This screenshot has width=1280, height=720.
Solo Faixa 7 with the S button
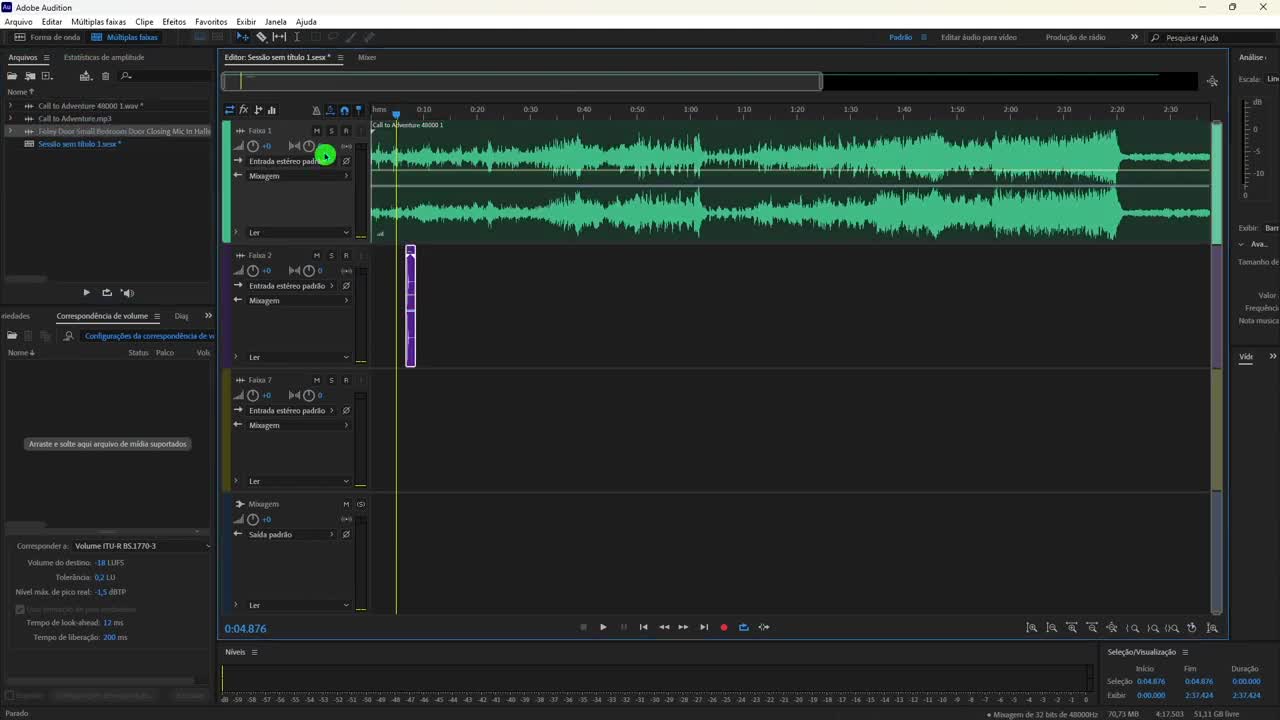[x=331, y=380]
